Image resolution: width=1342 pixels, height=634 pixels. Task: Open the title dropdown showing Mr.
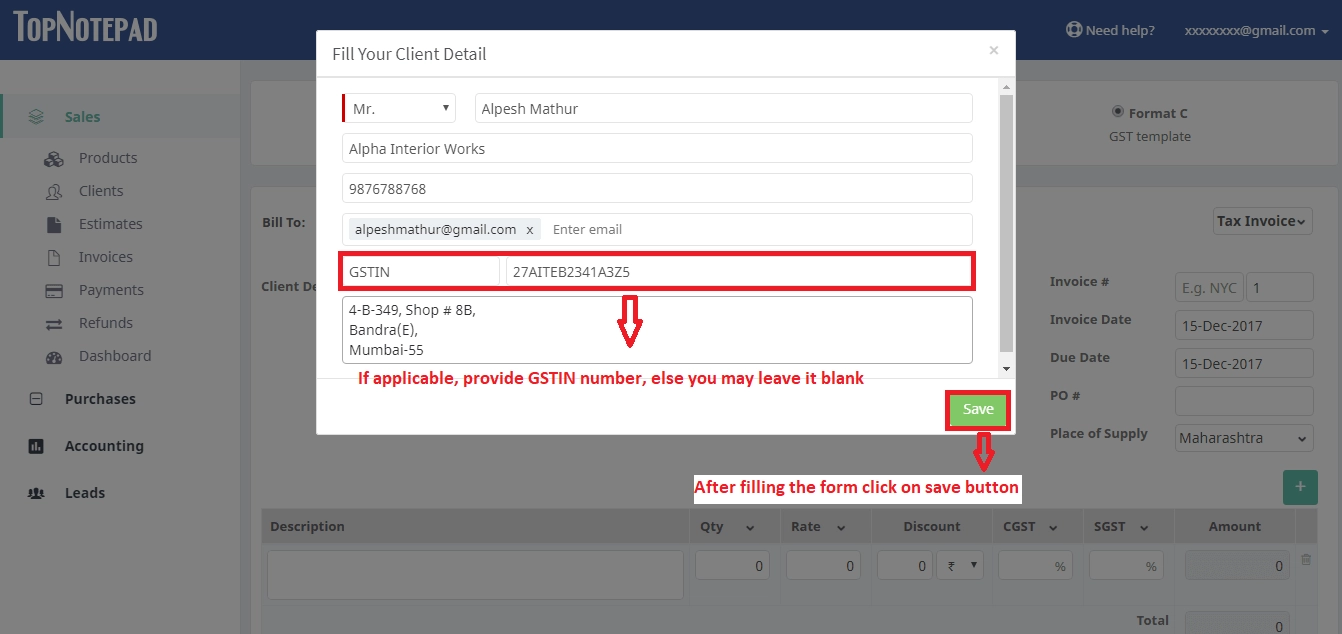tap(397, 107)
